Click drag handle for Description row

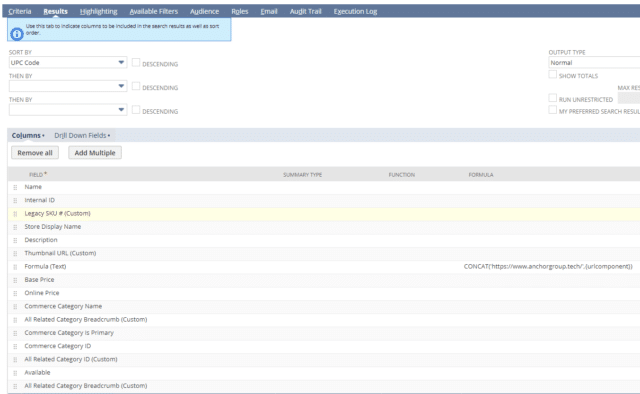click(15, 240)
